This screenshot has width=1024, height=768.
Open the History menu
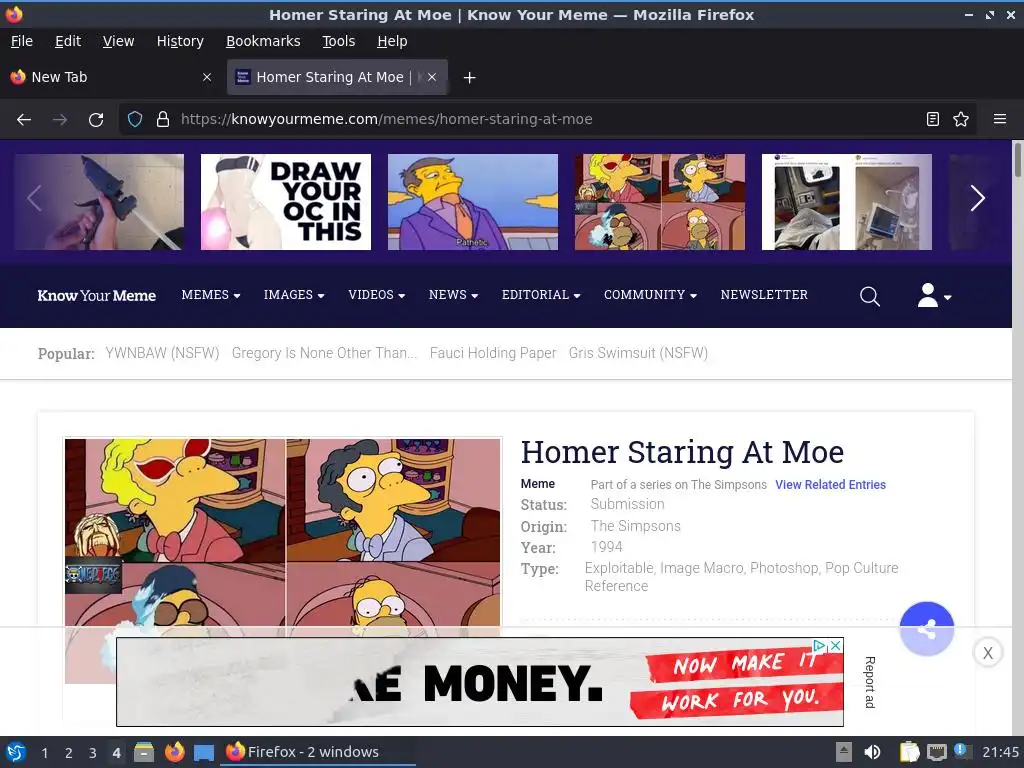(x=180, y=41)
